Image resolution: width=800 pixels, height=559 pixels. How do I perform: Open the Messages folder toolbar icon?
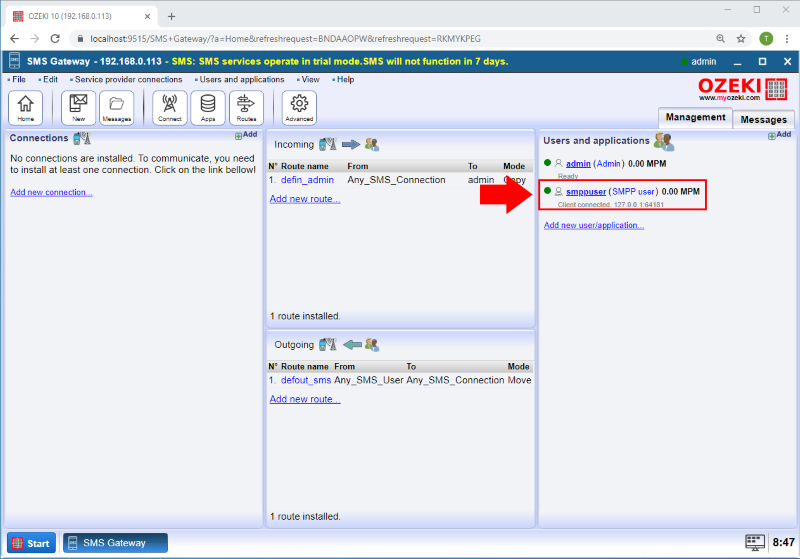[116, 108]
